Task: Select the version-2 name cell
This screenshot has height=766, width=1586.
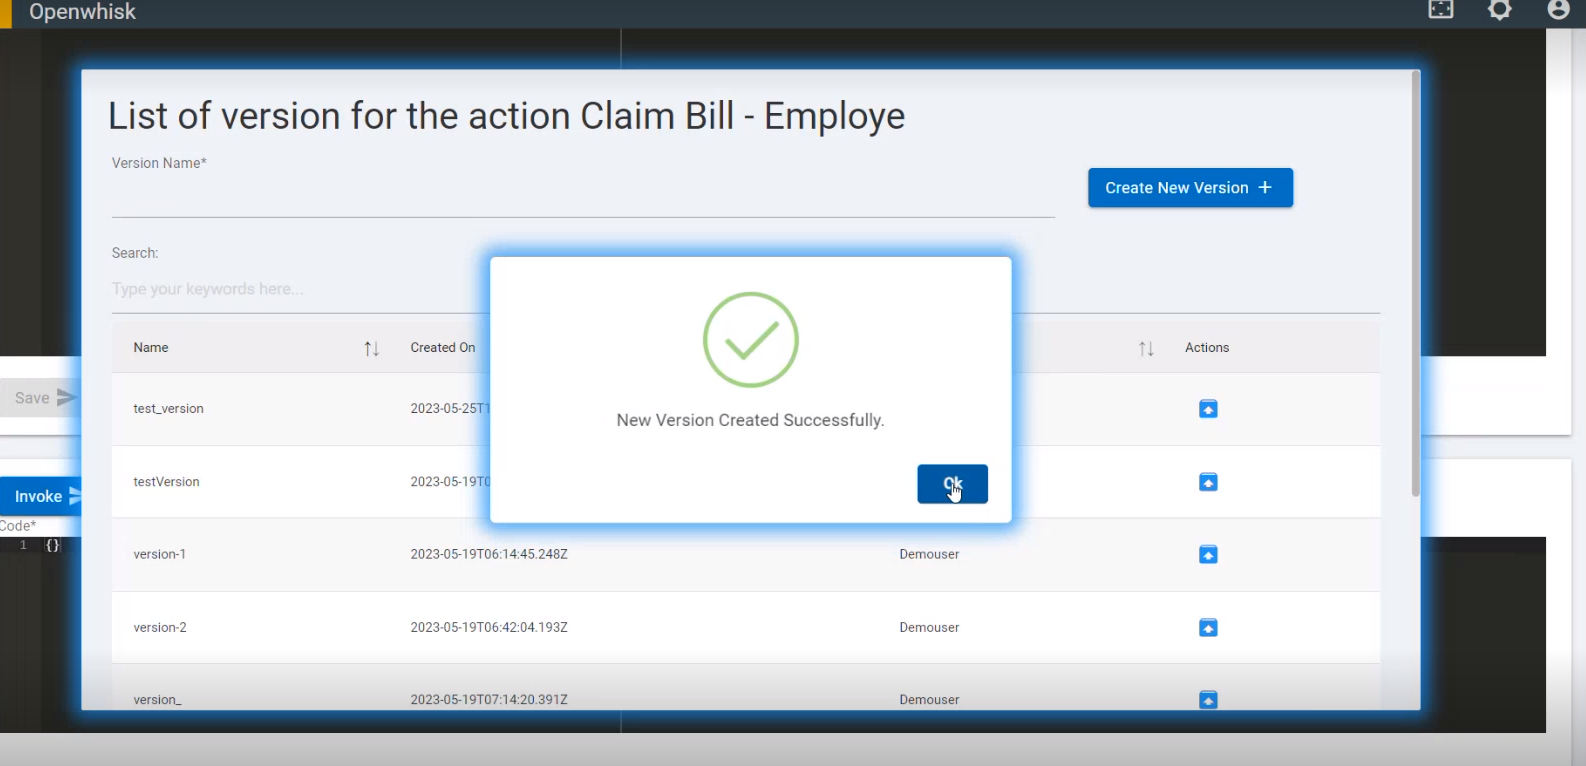Action: [x=160, y=628]
